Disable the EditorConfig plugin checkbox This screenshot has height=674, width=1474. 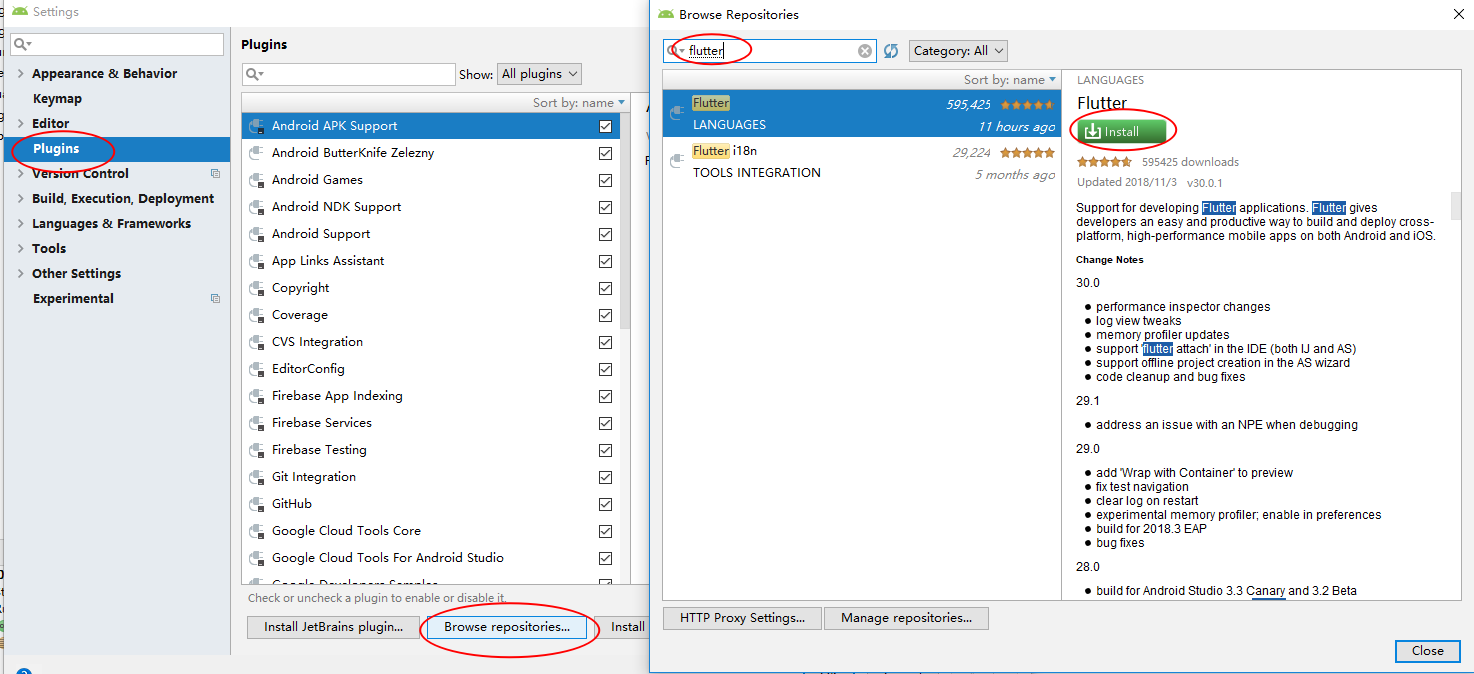[x=605, y=369]
